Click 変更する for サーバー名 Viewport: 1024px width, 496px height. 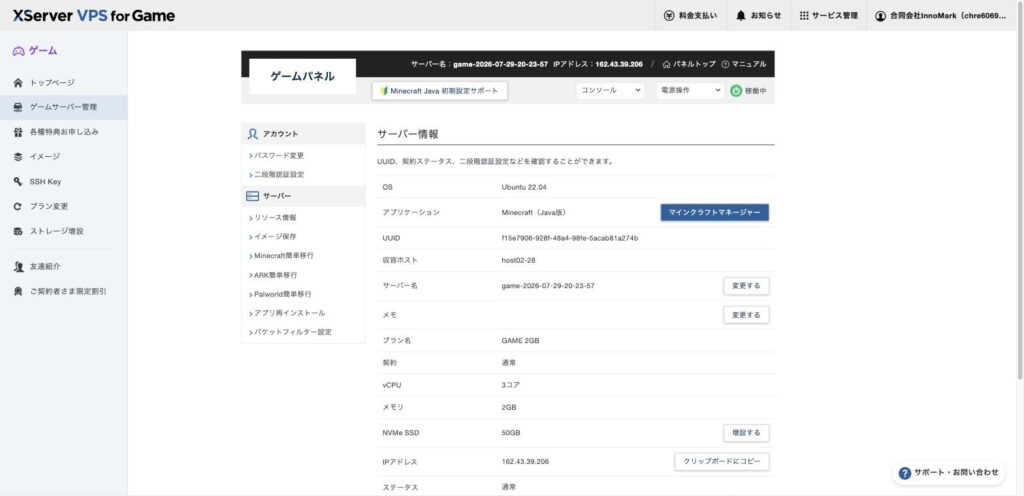[x=746, y=286]
